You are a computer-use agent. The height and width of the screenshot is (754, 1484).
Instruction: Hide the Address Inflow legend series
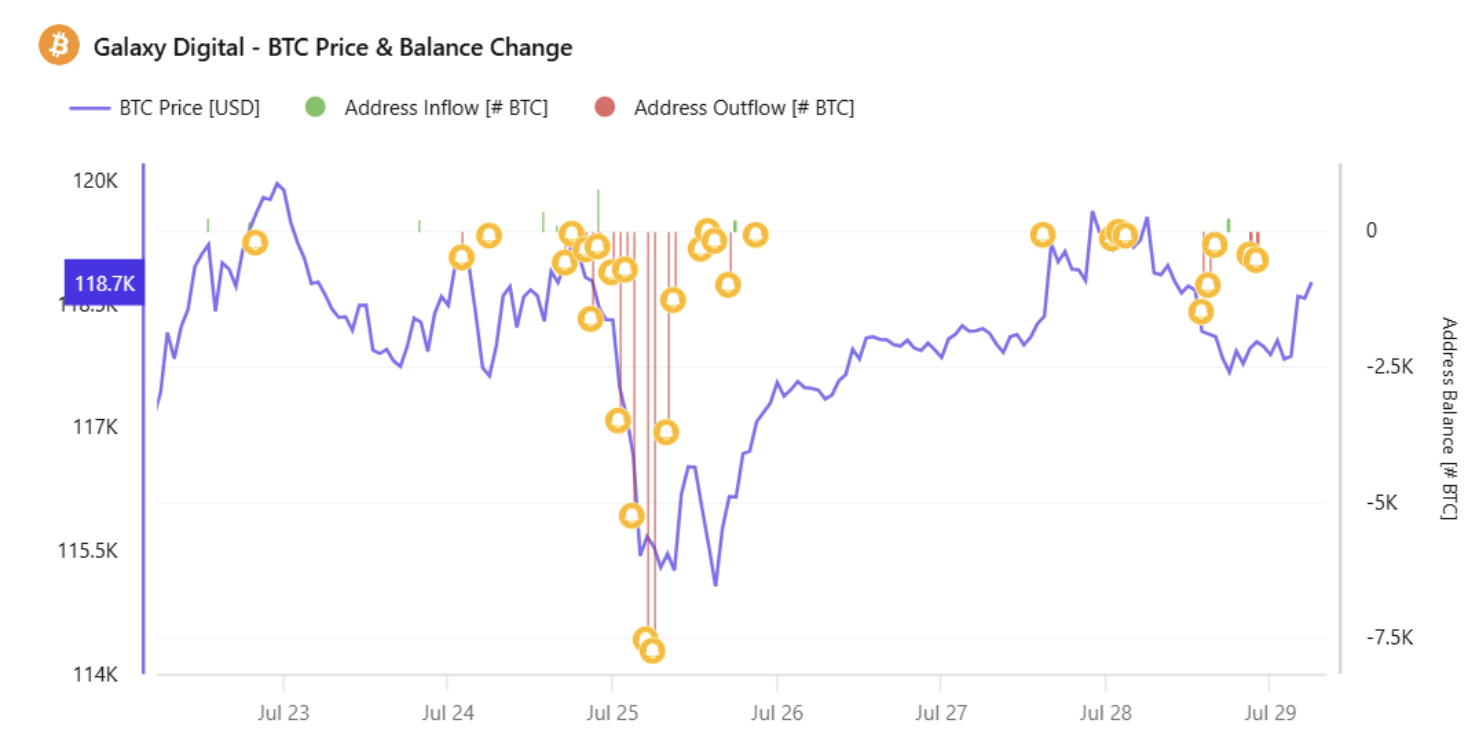click(x=427, y=108)
